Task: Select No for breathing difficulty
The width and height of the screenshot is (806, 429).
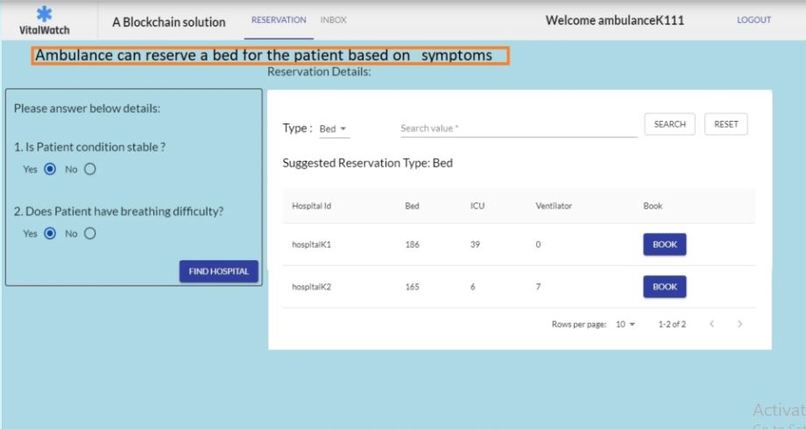Action: click(90, 234)
